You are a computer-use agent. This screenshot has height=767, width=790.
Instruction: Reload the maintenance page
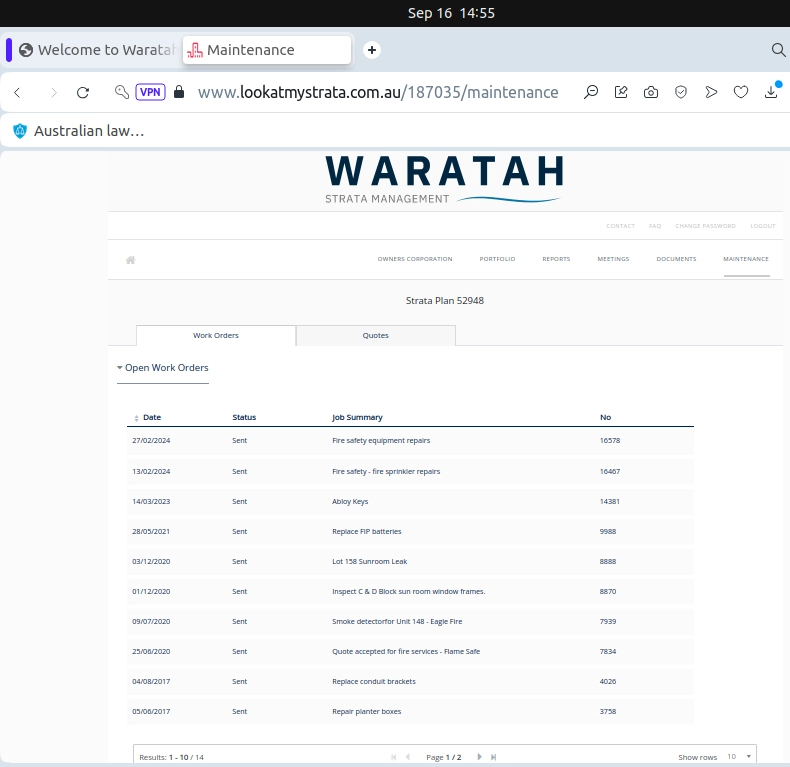[83, 92]
